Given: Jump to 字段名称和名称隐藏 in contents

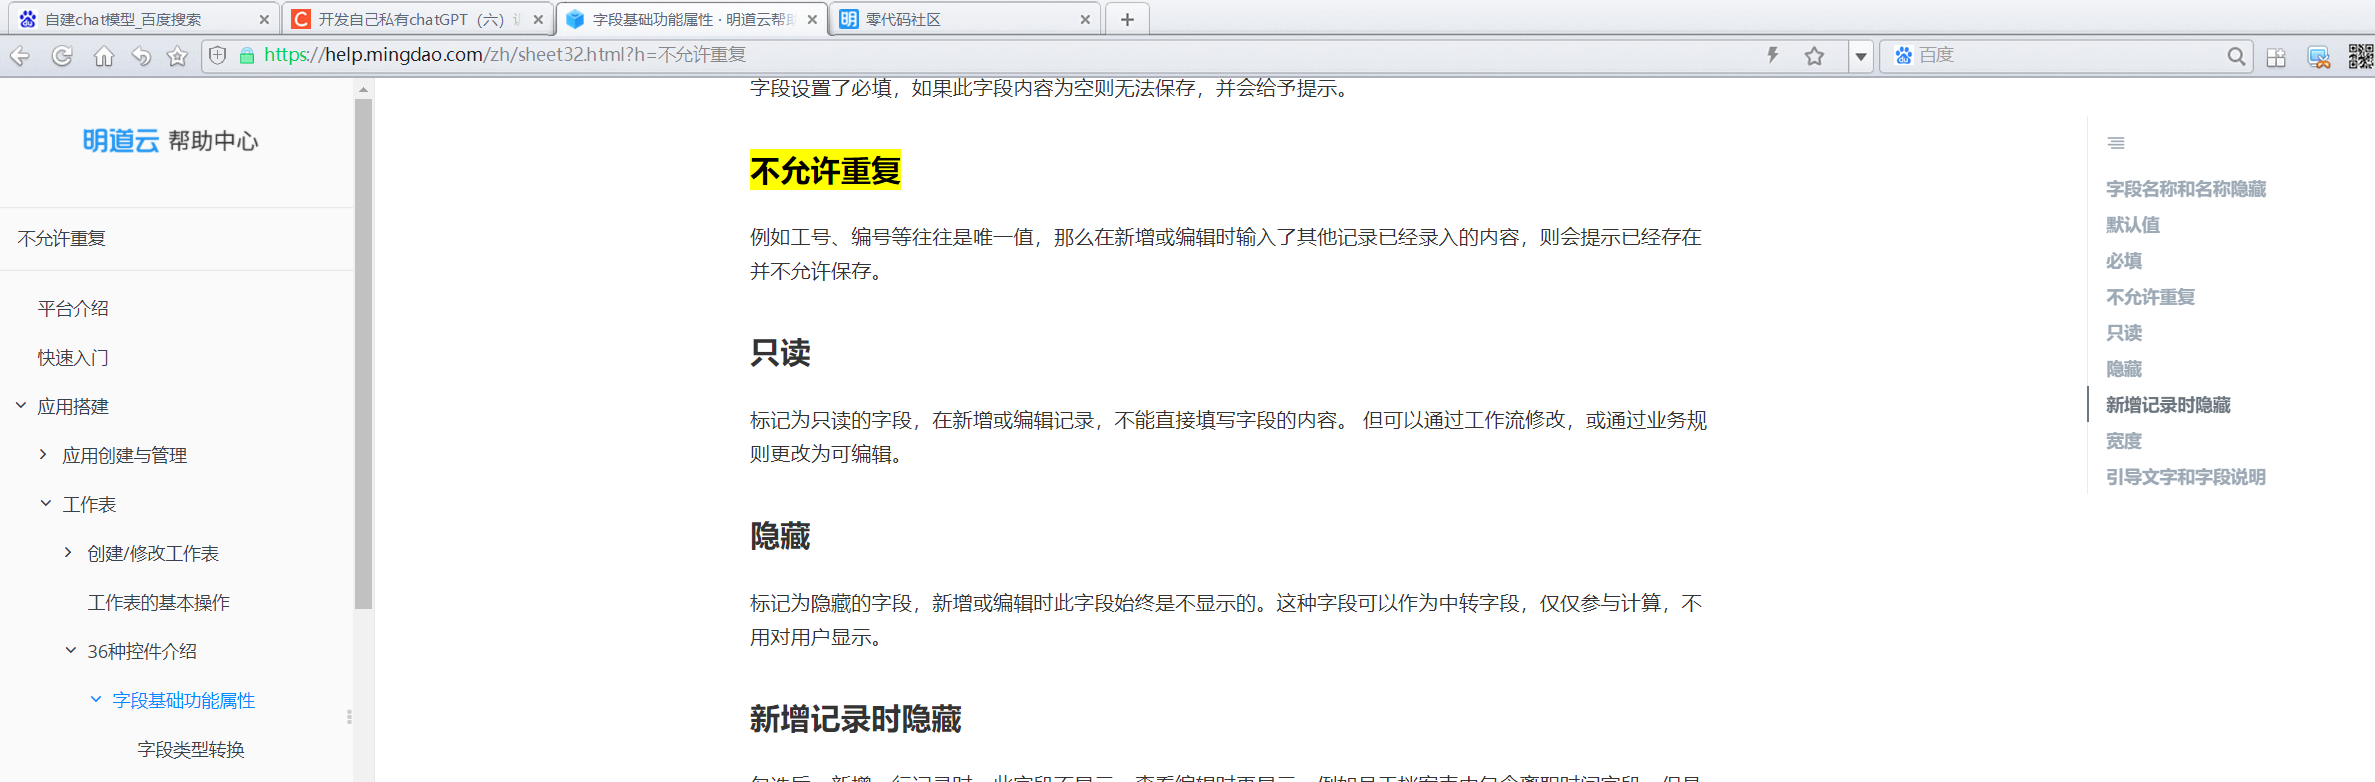Looking at the screenshot, I should [x=2186, y=189].
